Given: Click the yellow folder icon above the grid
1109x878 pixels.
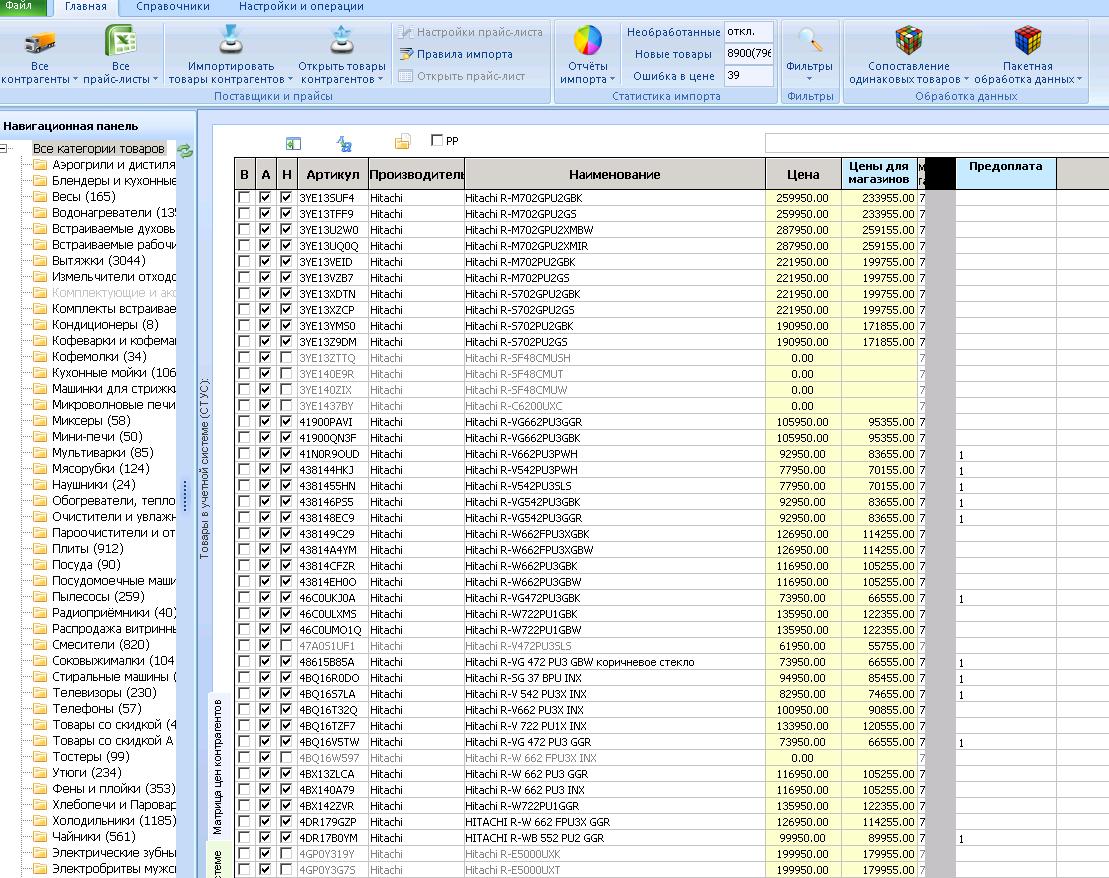Looking at the screenshot, I should point(402,142).
